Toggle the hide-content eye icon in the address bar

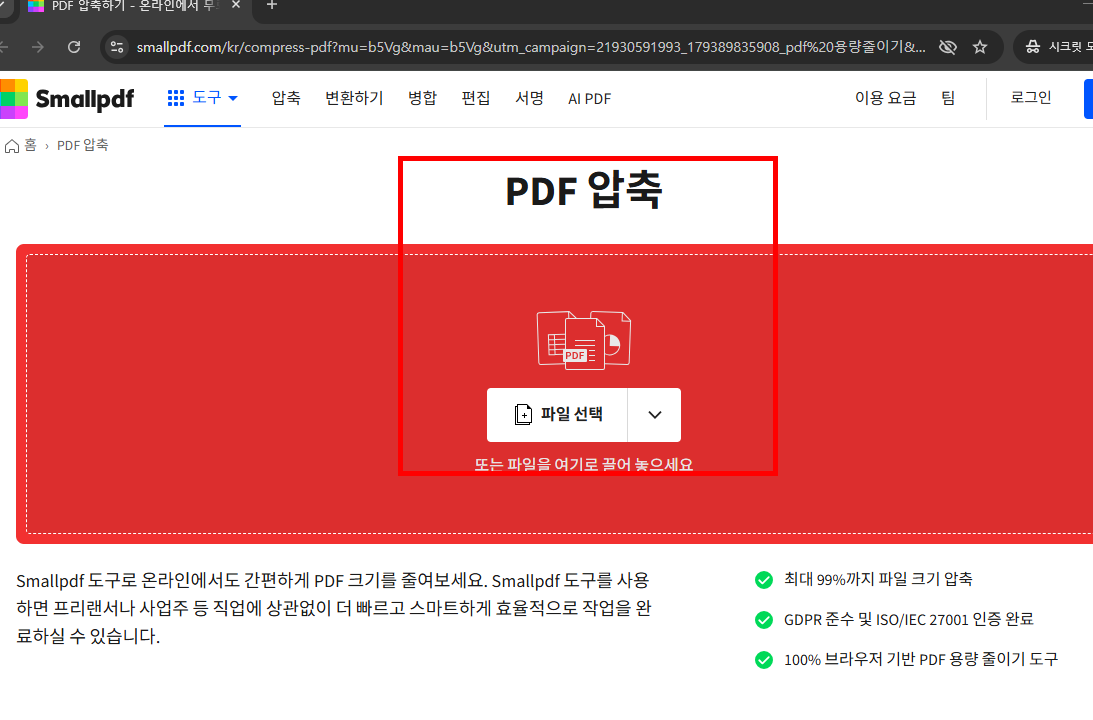pos(947,46)
